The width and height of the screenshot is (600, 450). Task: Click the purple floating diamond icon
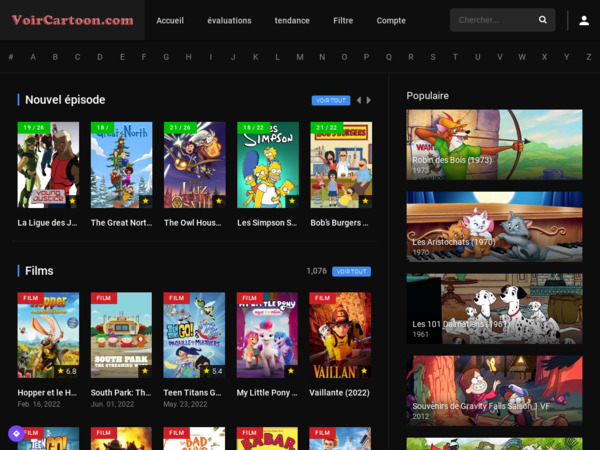[x=16, y=434]
